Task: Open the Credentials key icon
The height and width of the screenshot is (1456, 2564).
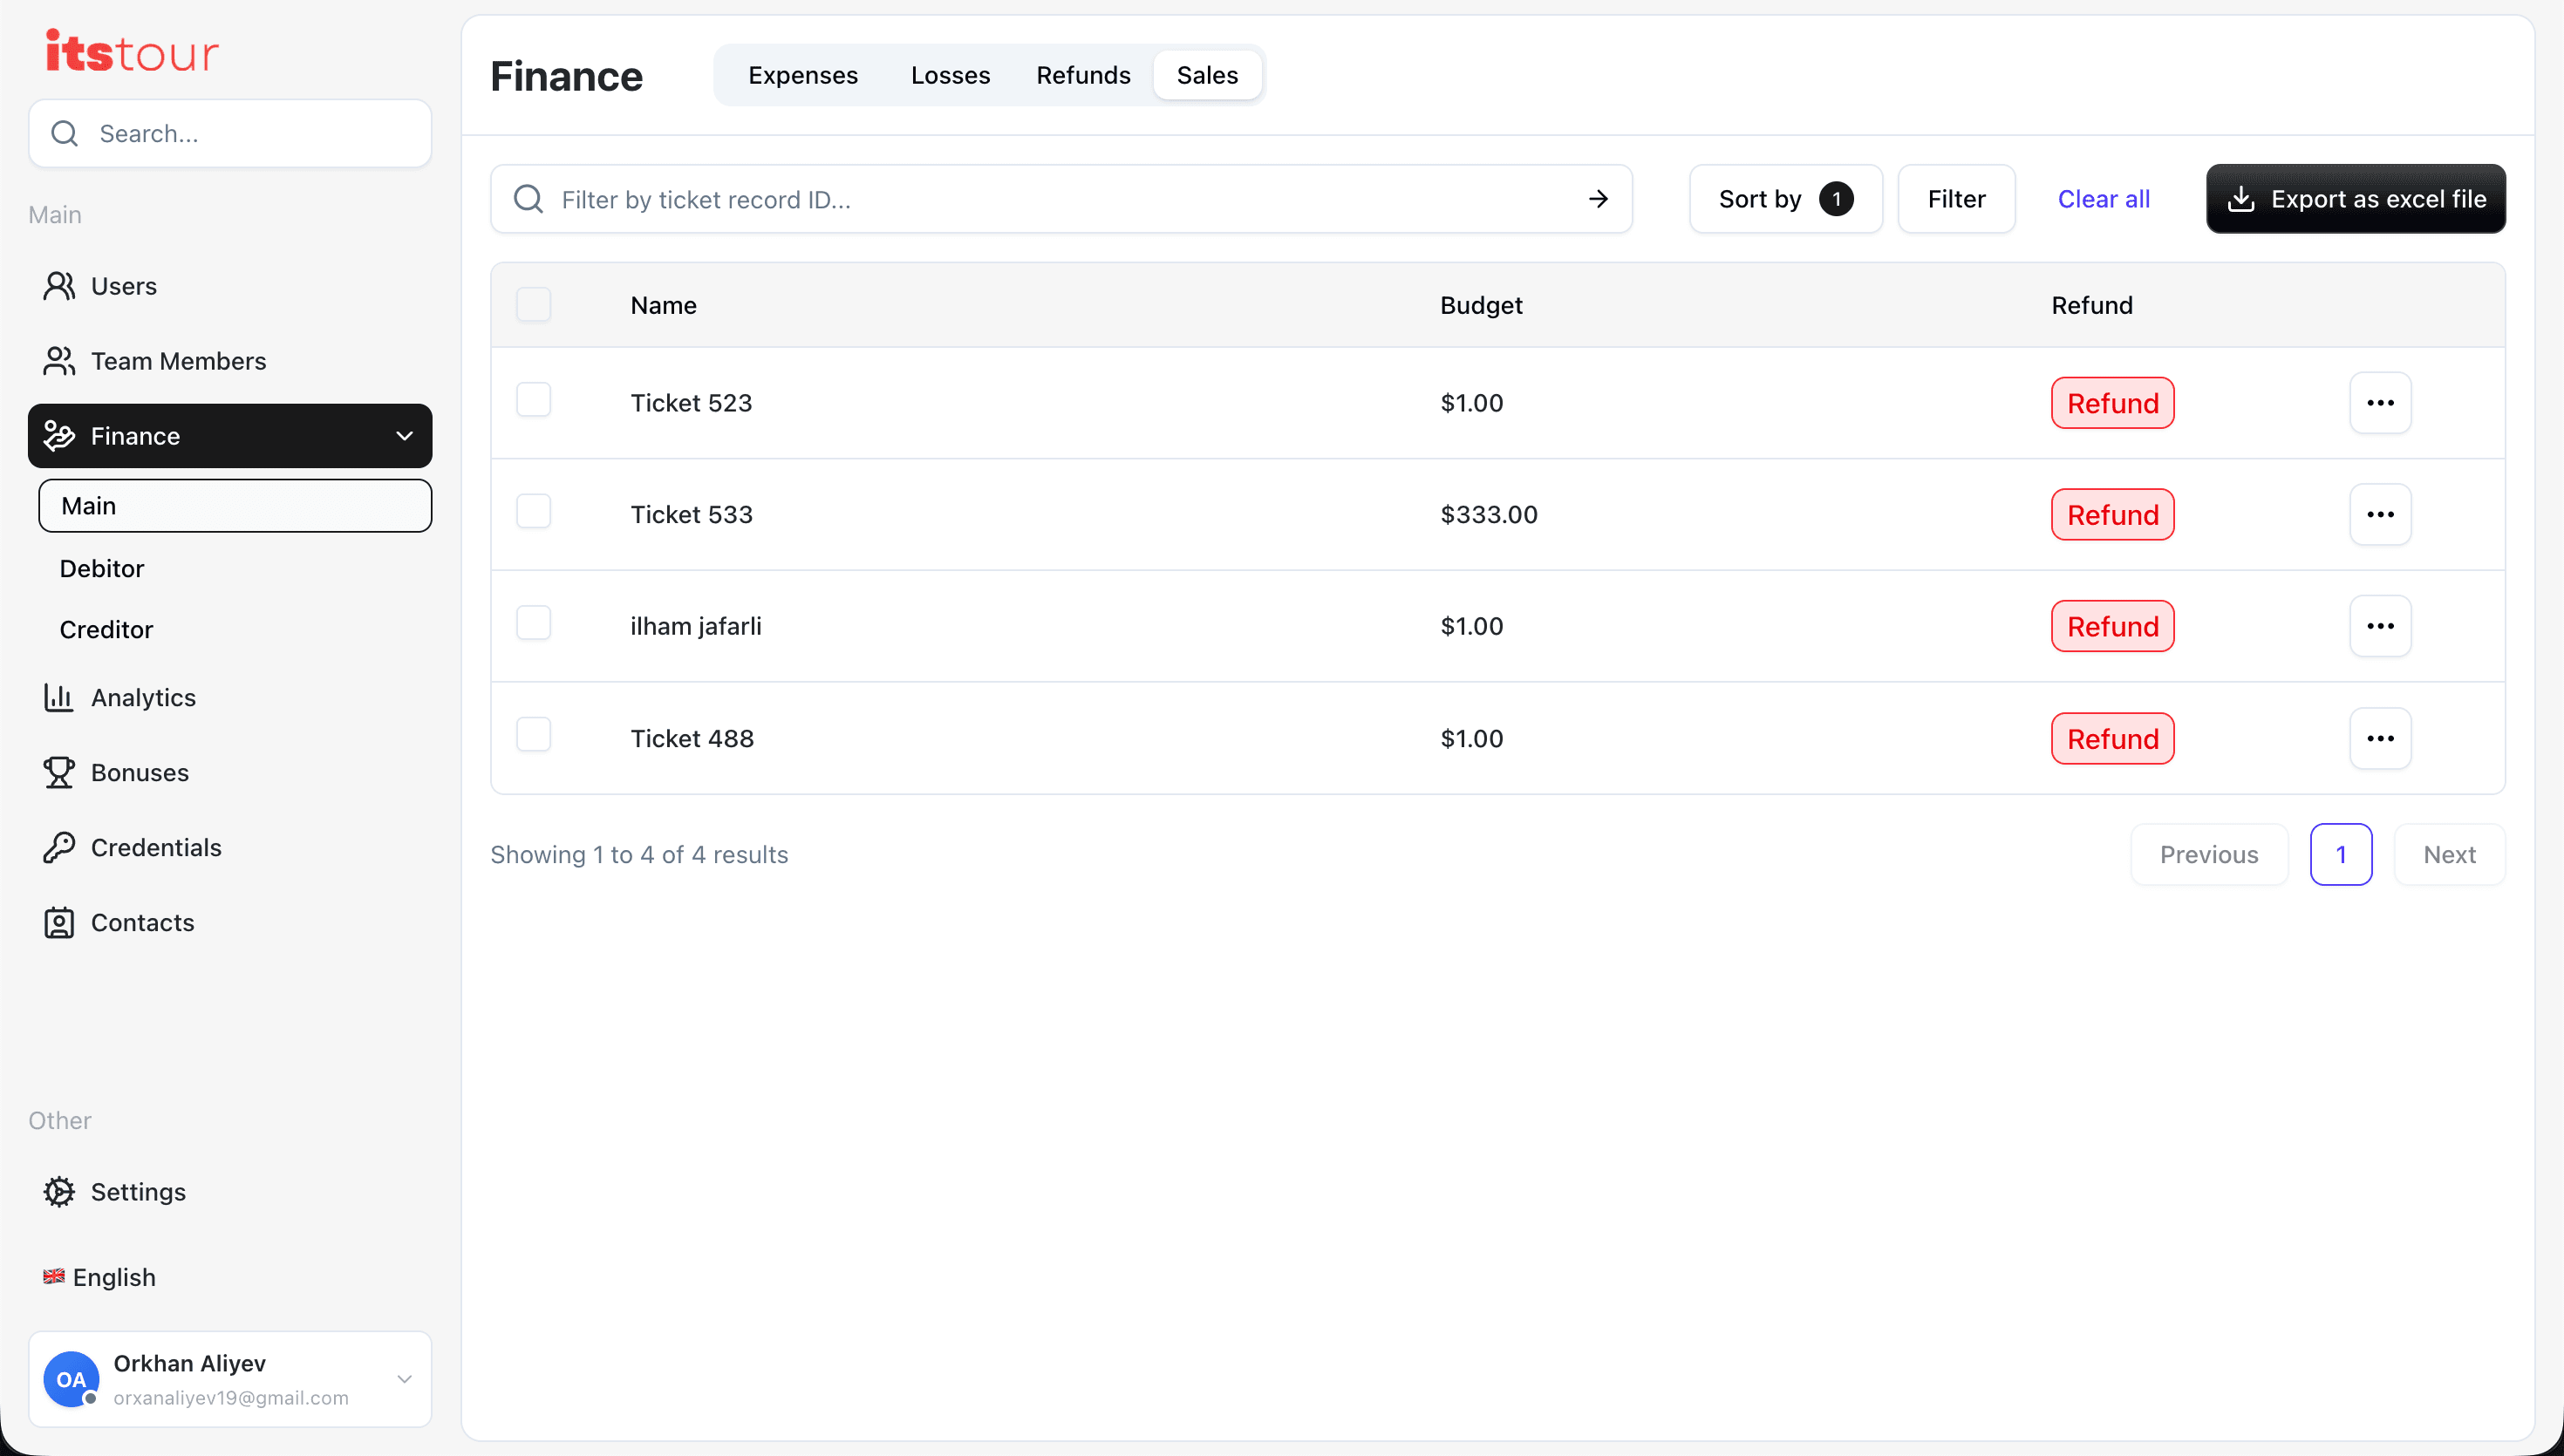Action: click(59, 847)
